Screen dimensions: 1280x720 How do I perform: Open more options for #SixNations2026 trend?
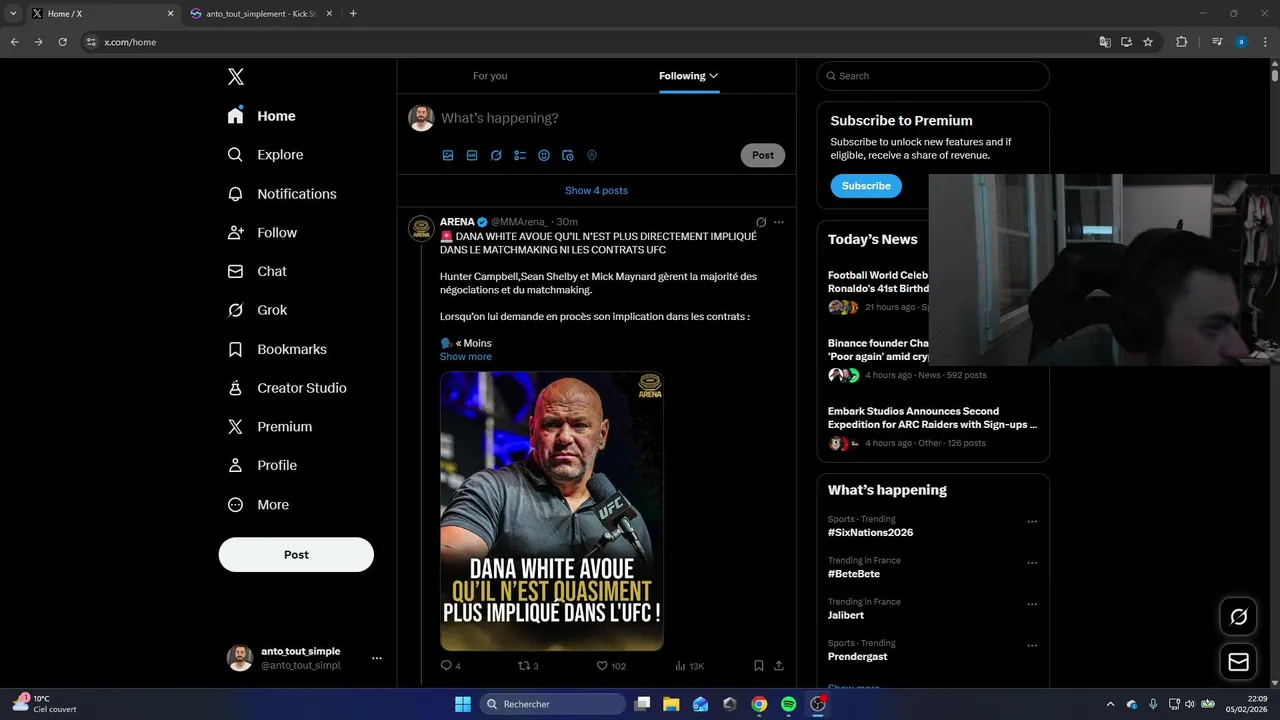click(x=1032, y=522)
